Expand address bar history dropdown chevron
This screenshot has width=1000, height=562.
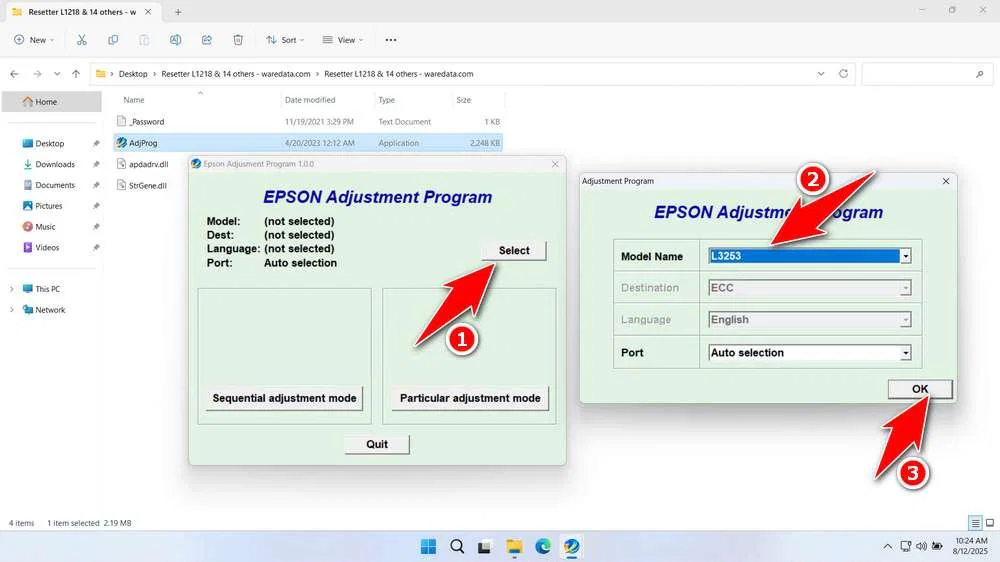pyautogui.click(x=821, y=74)
